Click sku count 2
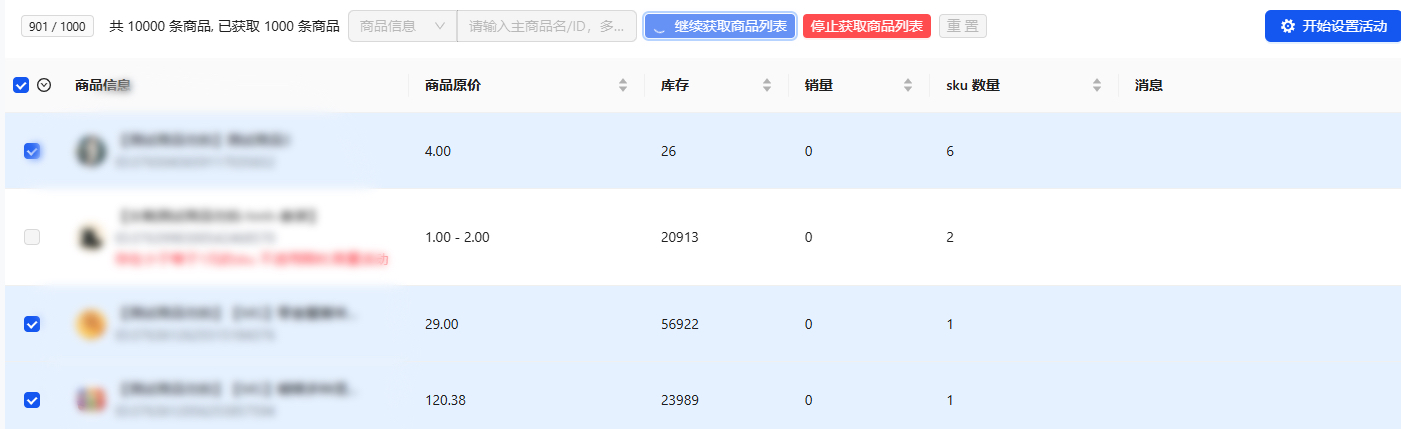The height and width of the screenshot is (429, 1401). (950, 237)
